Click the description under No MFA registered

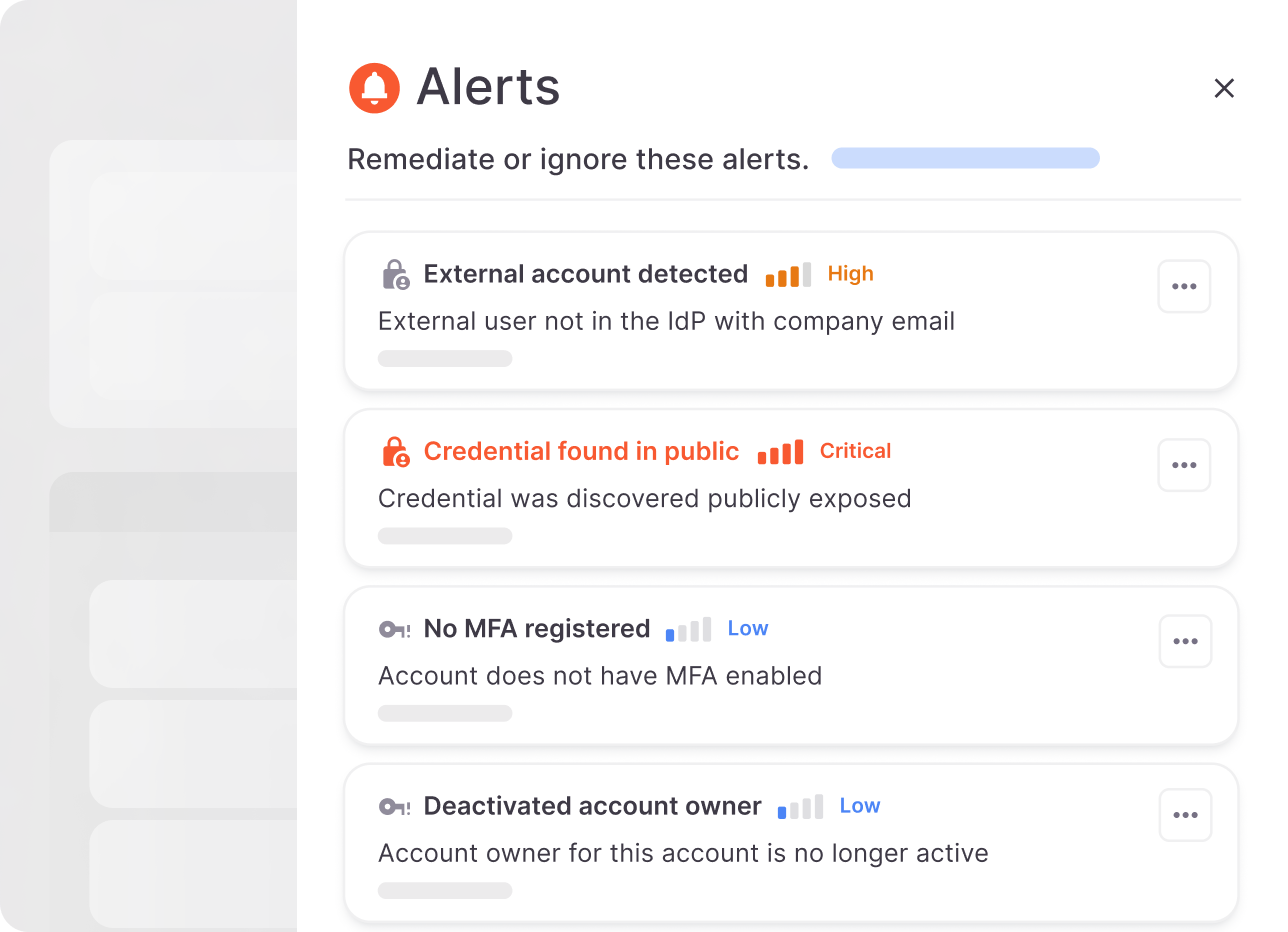[600, 676]
